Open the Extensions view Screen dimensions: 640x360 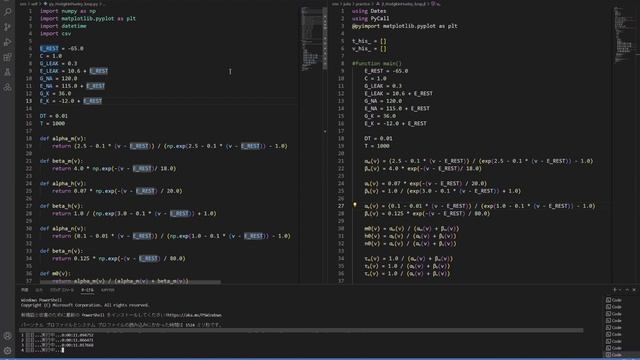(7, 57)
